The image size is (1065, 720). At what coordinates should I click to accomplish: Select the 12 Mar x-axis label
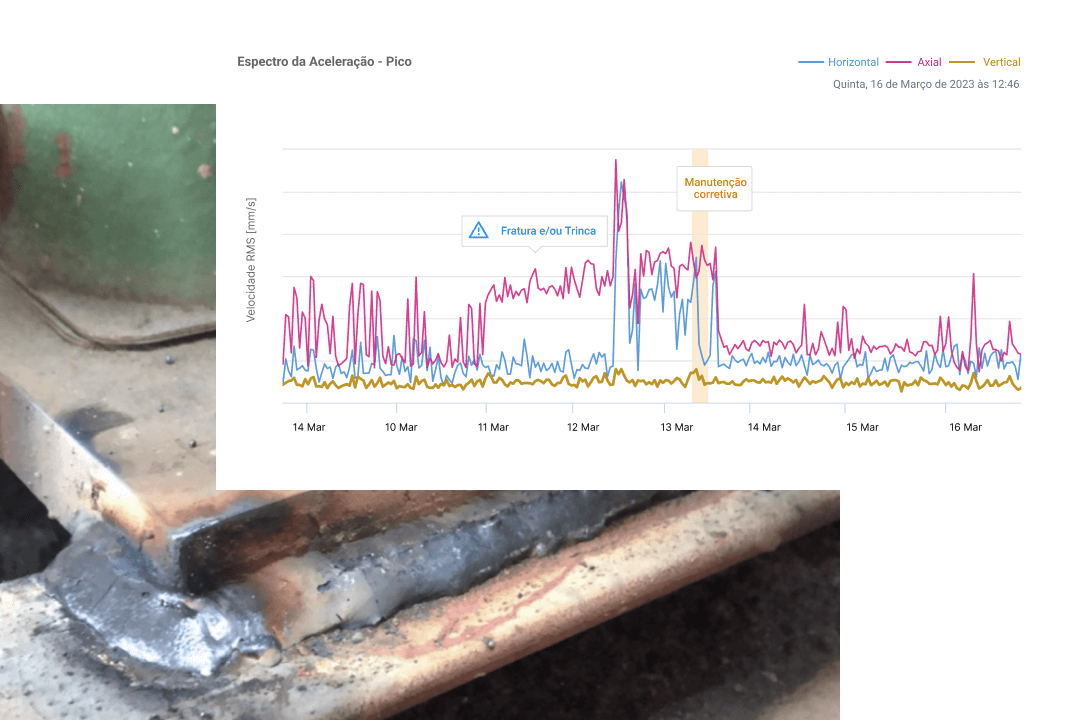click(x=583, y=427)
